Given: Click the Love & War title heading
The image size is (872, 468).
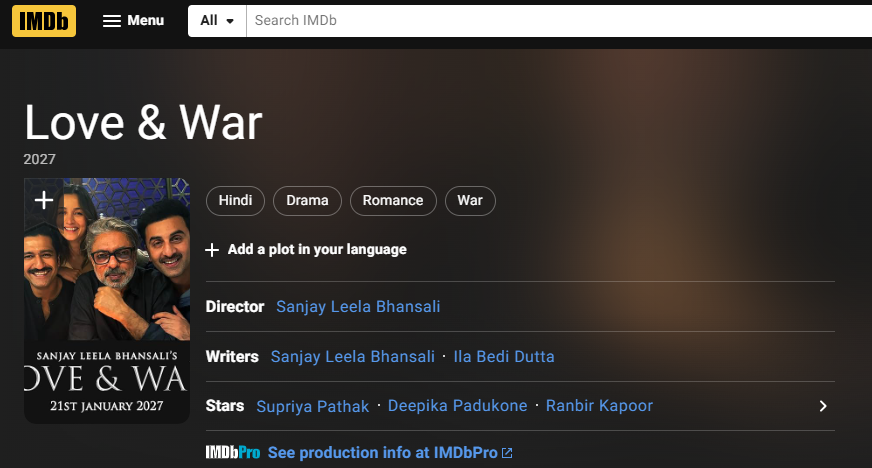Looking at the screenshot, I should pos(143,123).
